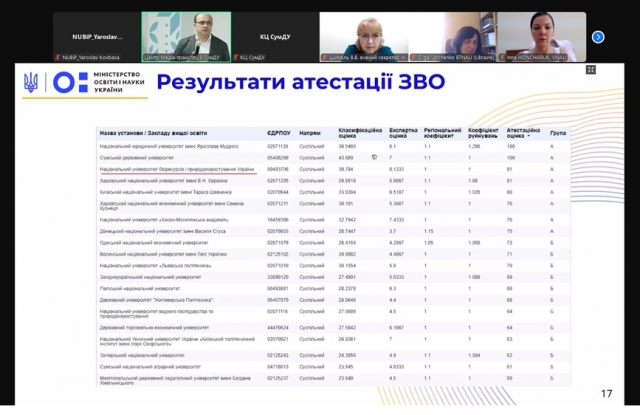Click the slide title Результати атестації ЗВО

[301, 82]
